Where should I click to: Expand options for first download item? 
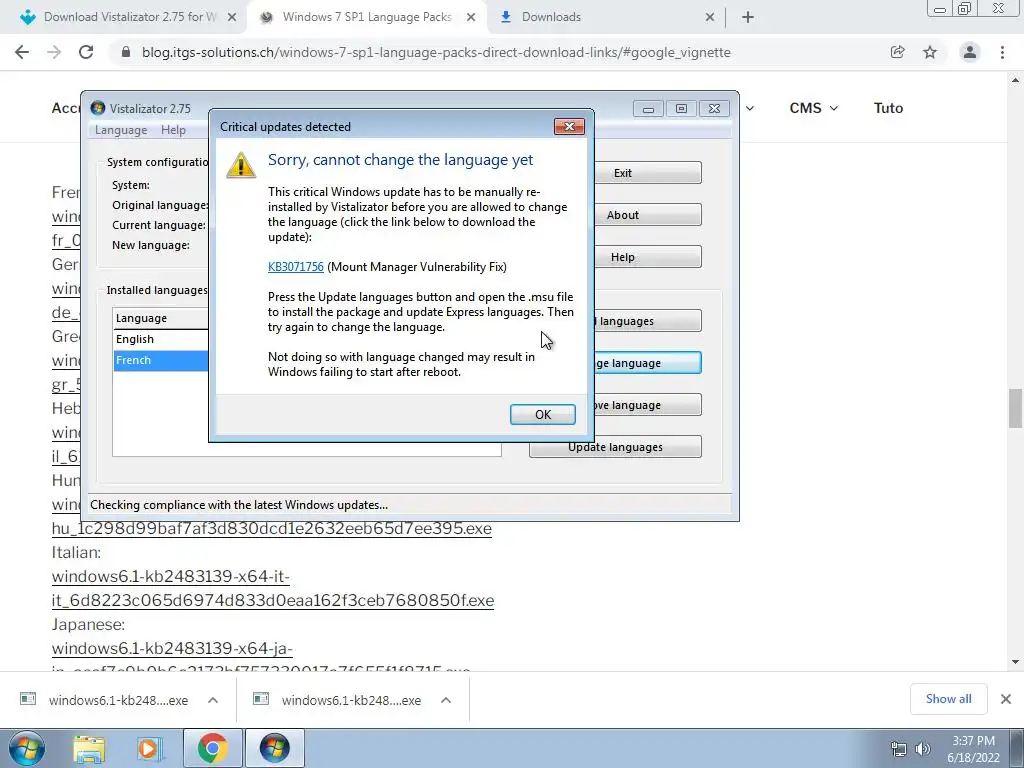(213, 700)
